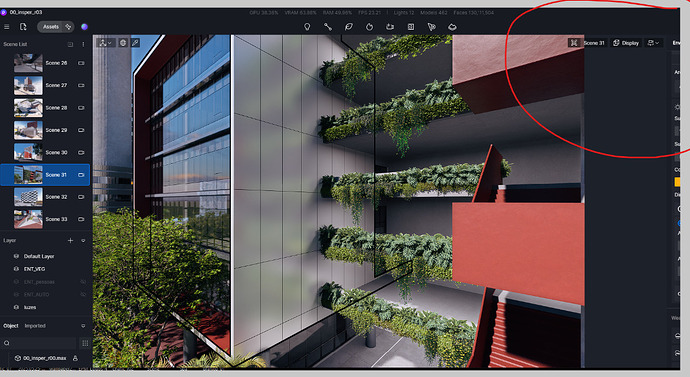Open the Assets library button
Image resolution: width=690 pixels, height=377 pixels.
[x=55, y=27]
